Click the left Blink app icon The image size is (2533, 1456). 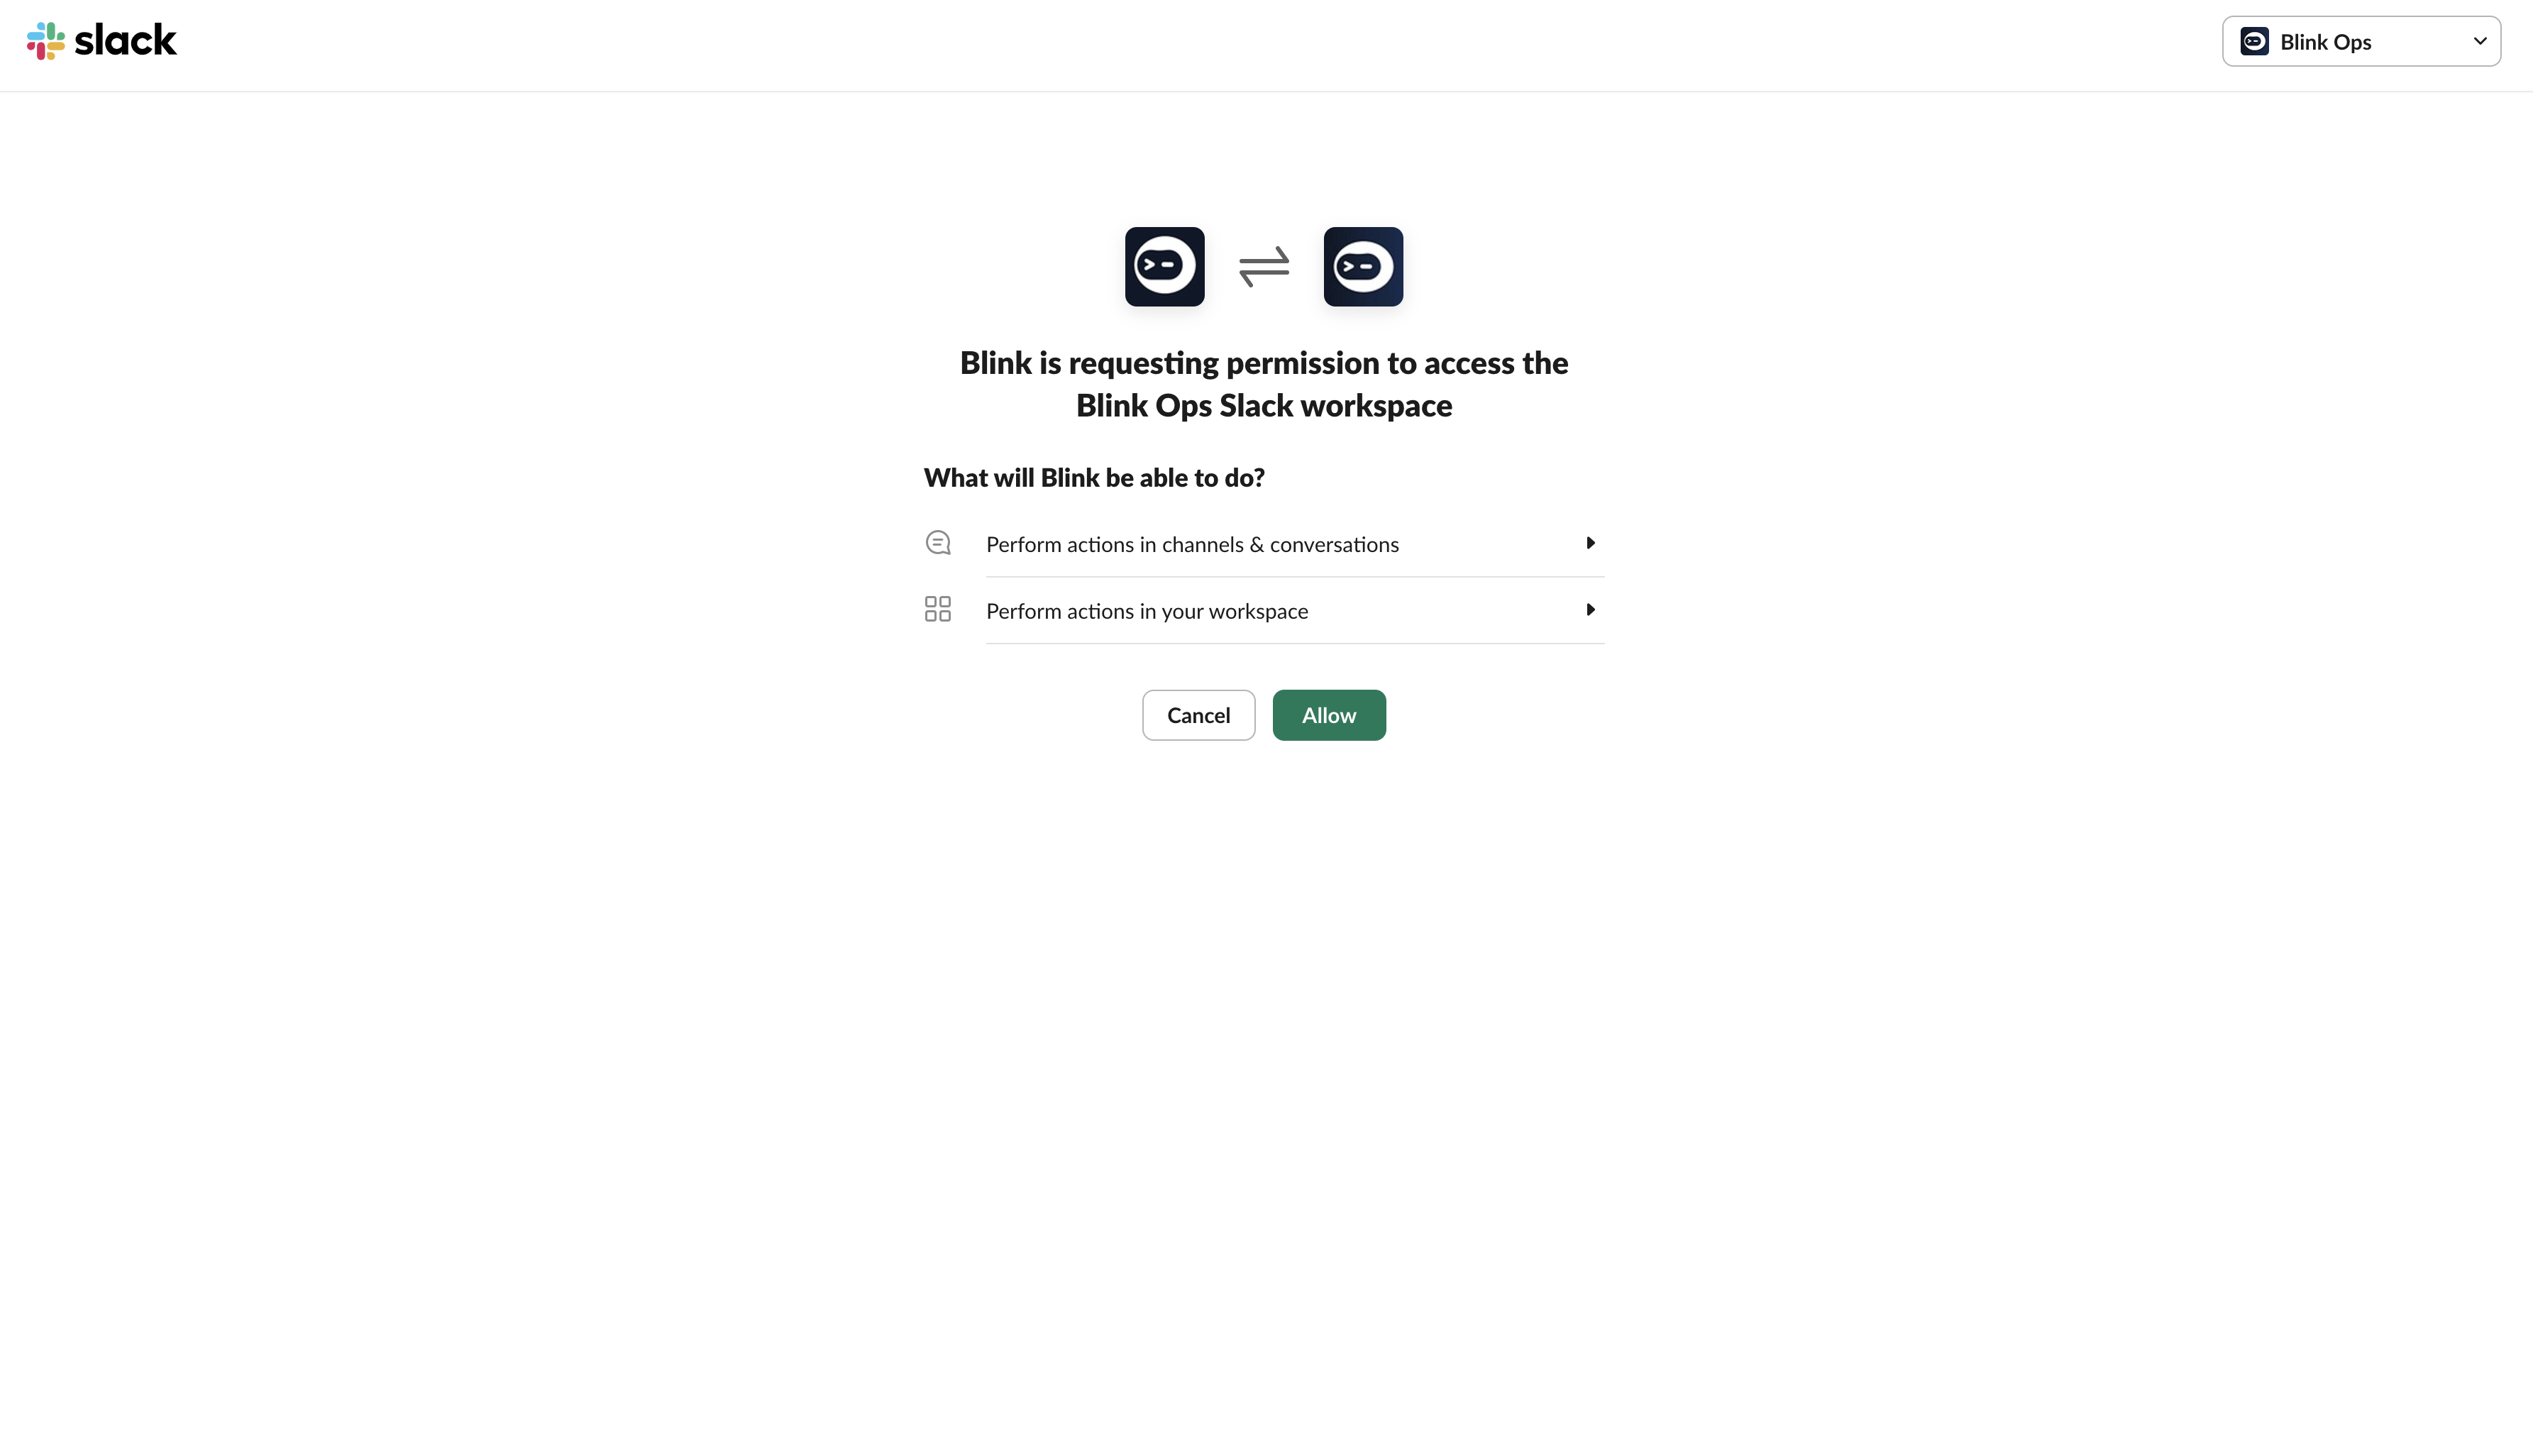pyautogui.click(x=1164, y=266)
